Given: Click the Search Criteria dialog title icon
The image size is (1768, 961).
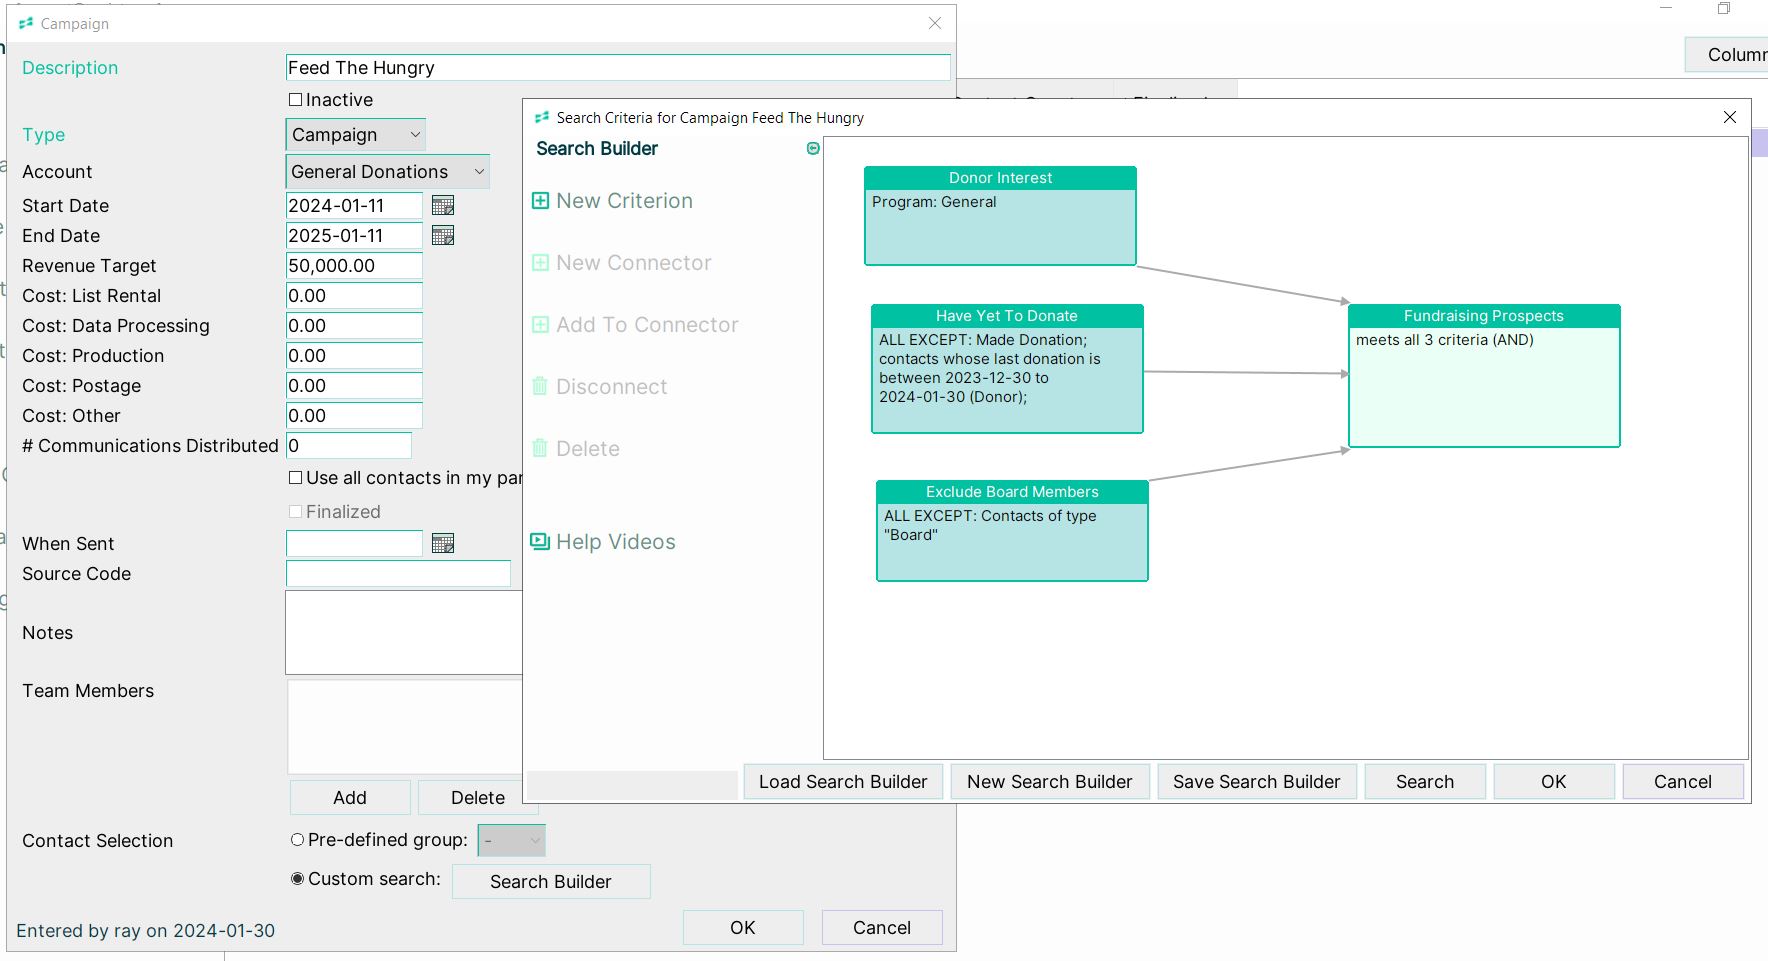Looking at the screenshot, I should (542, 117).
